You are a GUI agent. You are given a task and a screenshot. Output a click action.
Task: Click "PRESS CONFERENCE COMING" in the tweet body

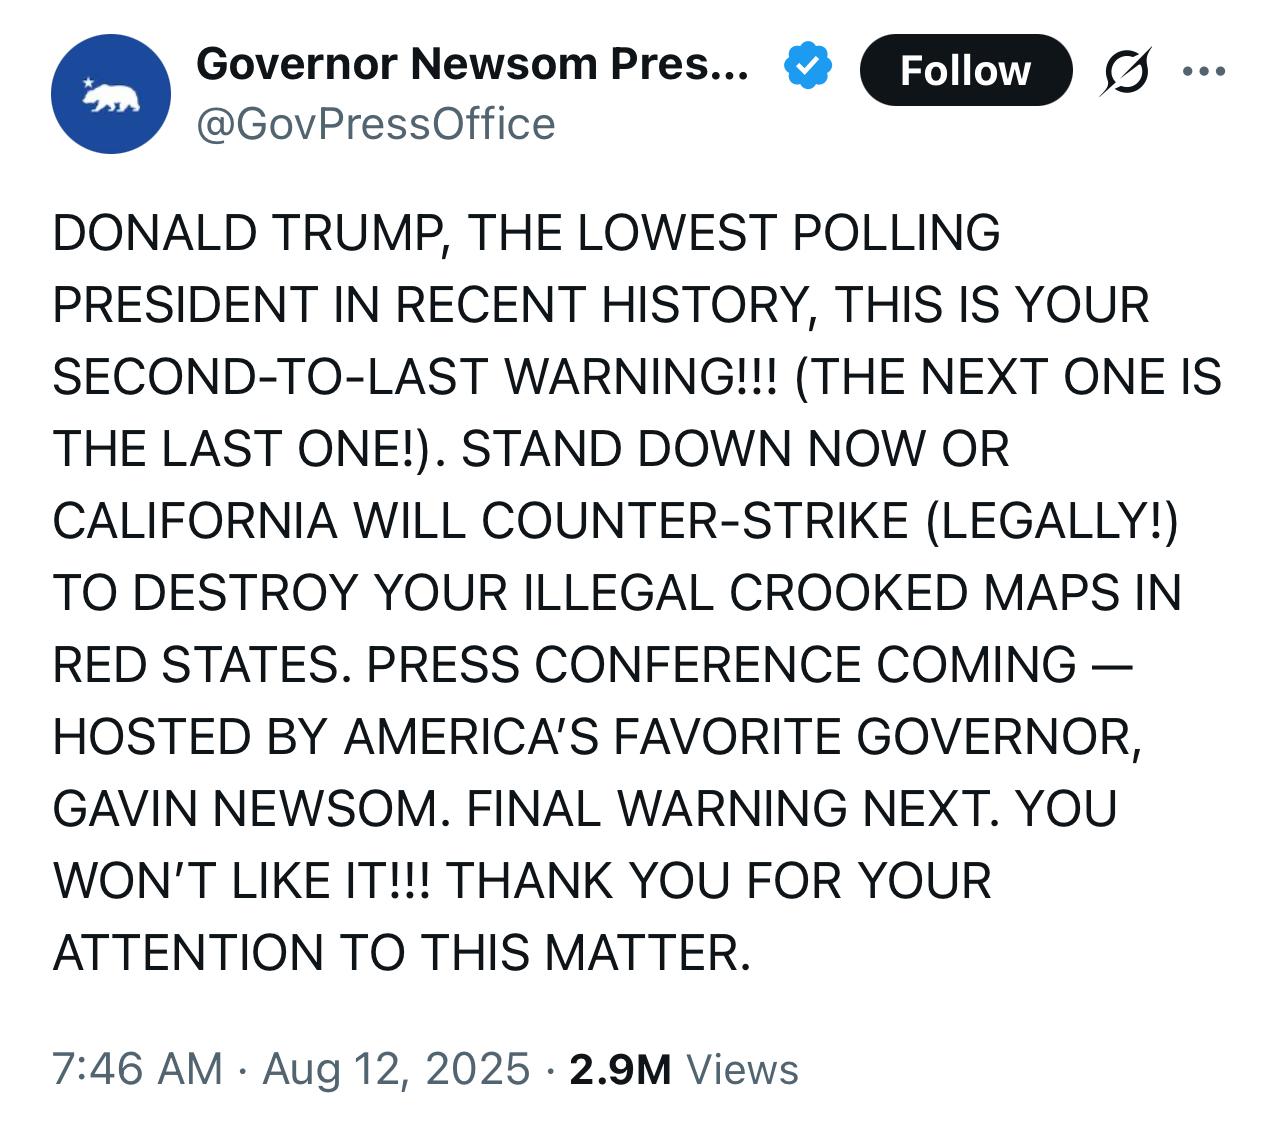pyautogui.click(x=720, y=666)
